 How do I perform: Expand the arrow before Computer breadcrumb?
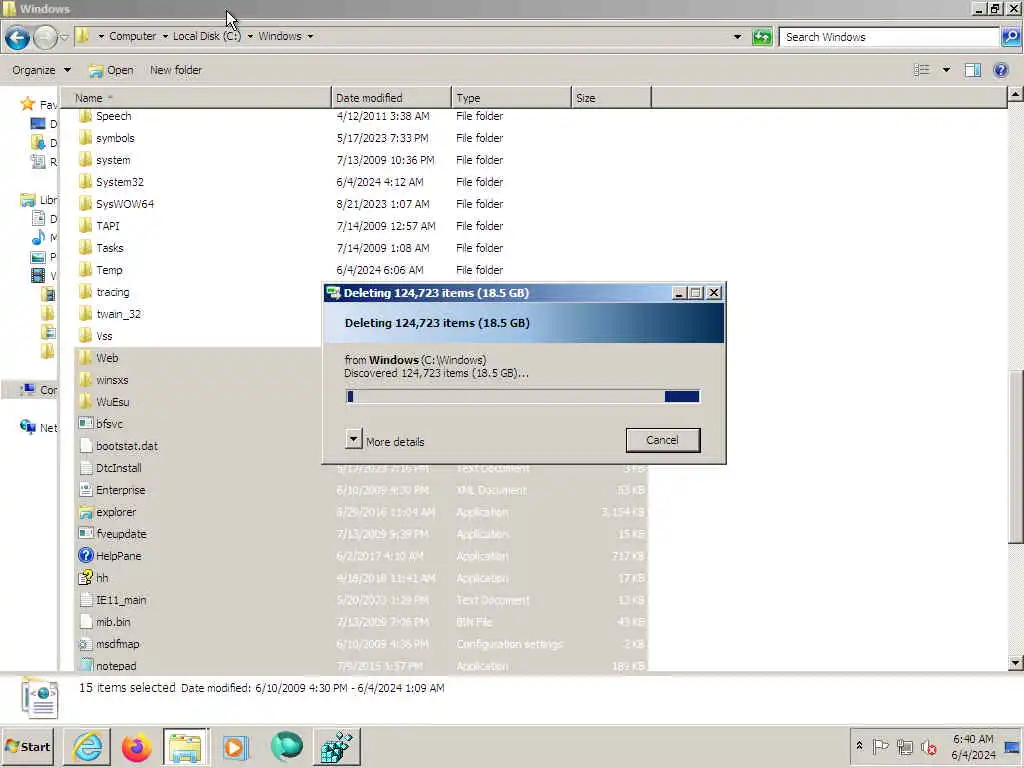[101, 36]
